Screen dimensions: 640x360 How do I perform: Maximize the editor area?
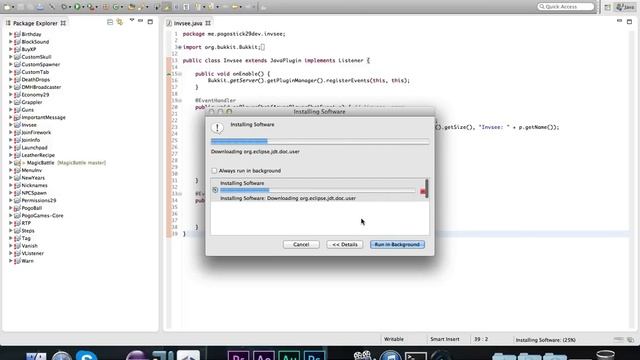629,21
